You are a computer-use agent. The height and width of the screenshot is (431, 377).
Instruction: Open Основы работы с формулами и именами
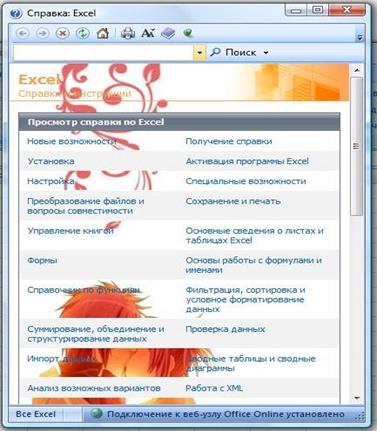click(254, 265)
